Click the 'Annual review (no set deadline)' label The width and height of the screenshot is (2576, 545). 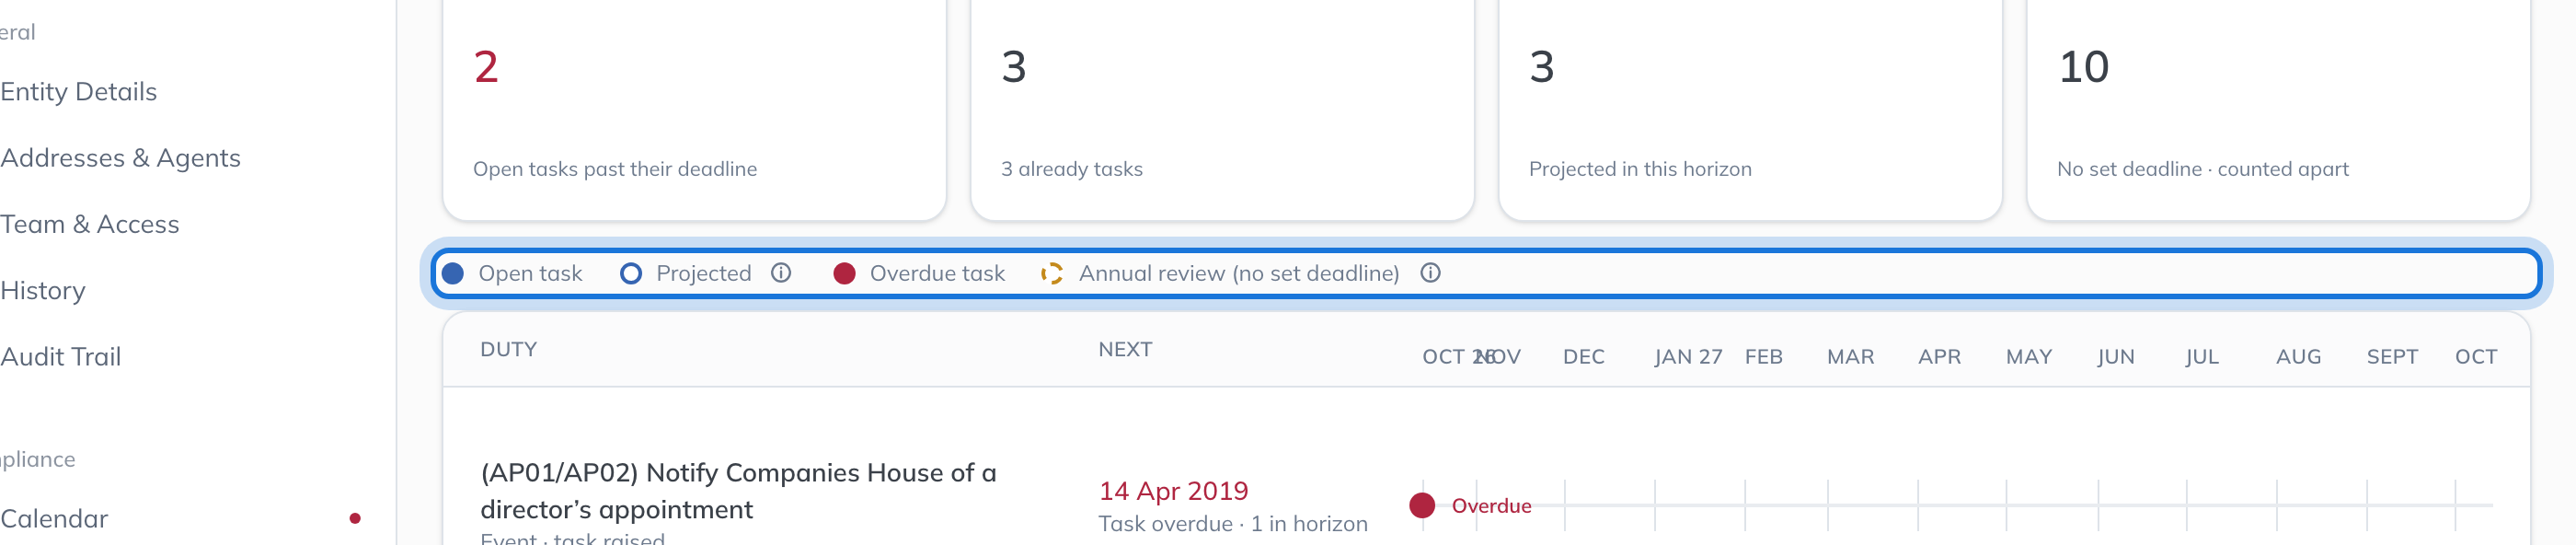click(x=1239, y=274)
